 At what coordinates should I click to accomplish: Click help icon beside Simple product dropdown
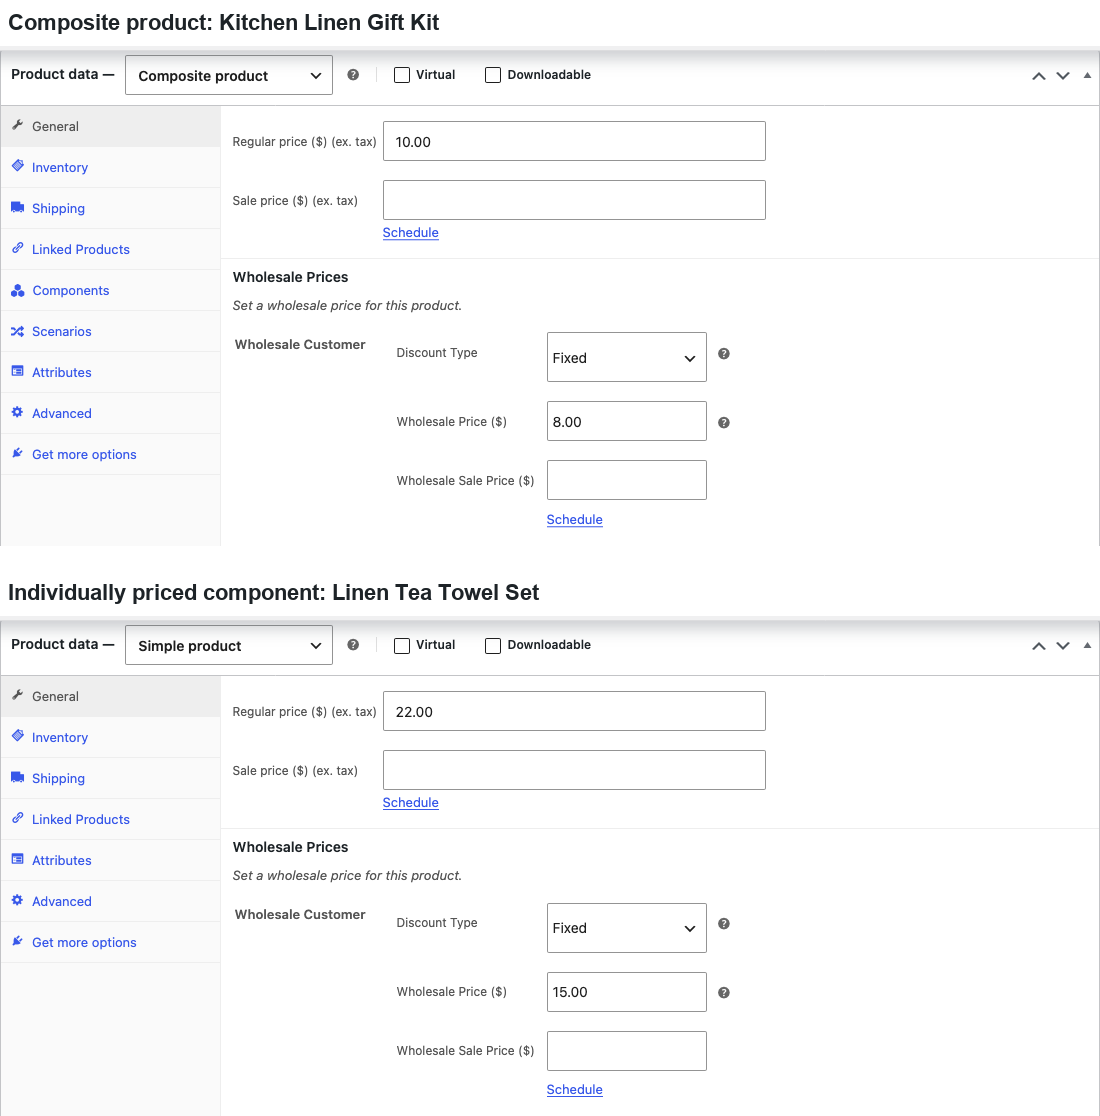pyautogui.click(x=353, y=645)
